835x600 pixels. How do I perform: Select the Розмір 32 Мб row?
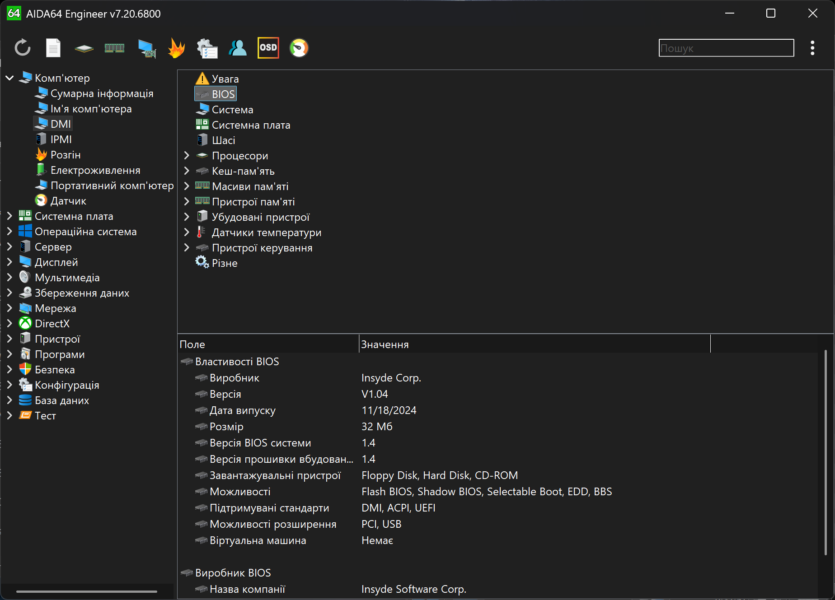(498, 427)
